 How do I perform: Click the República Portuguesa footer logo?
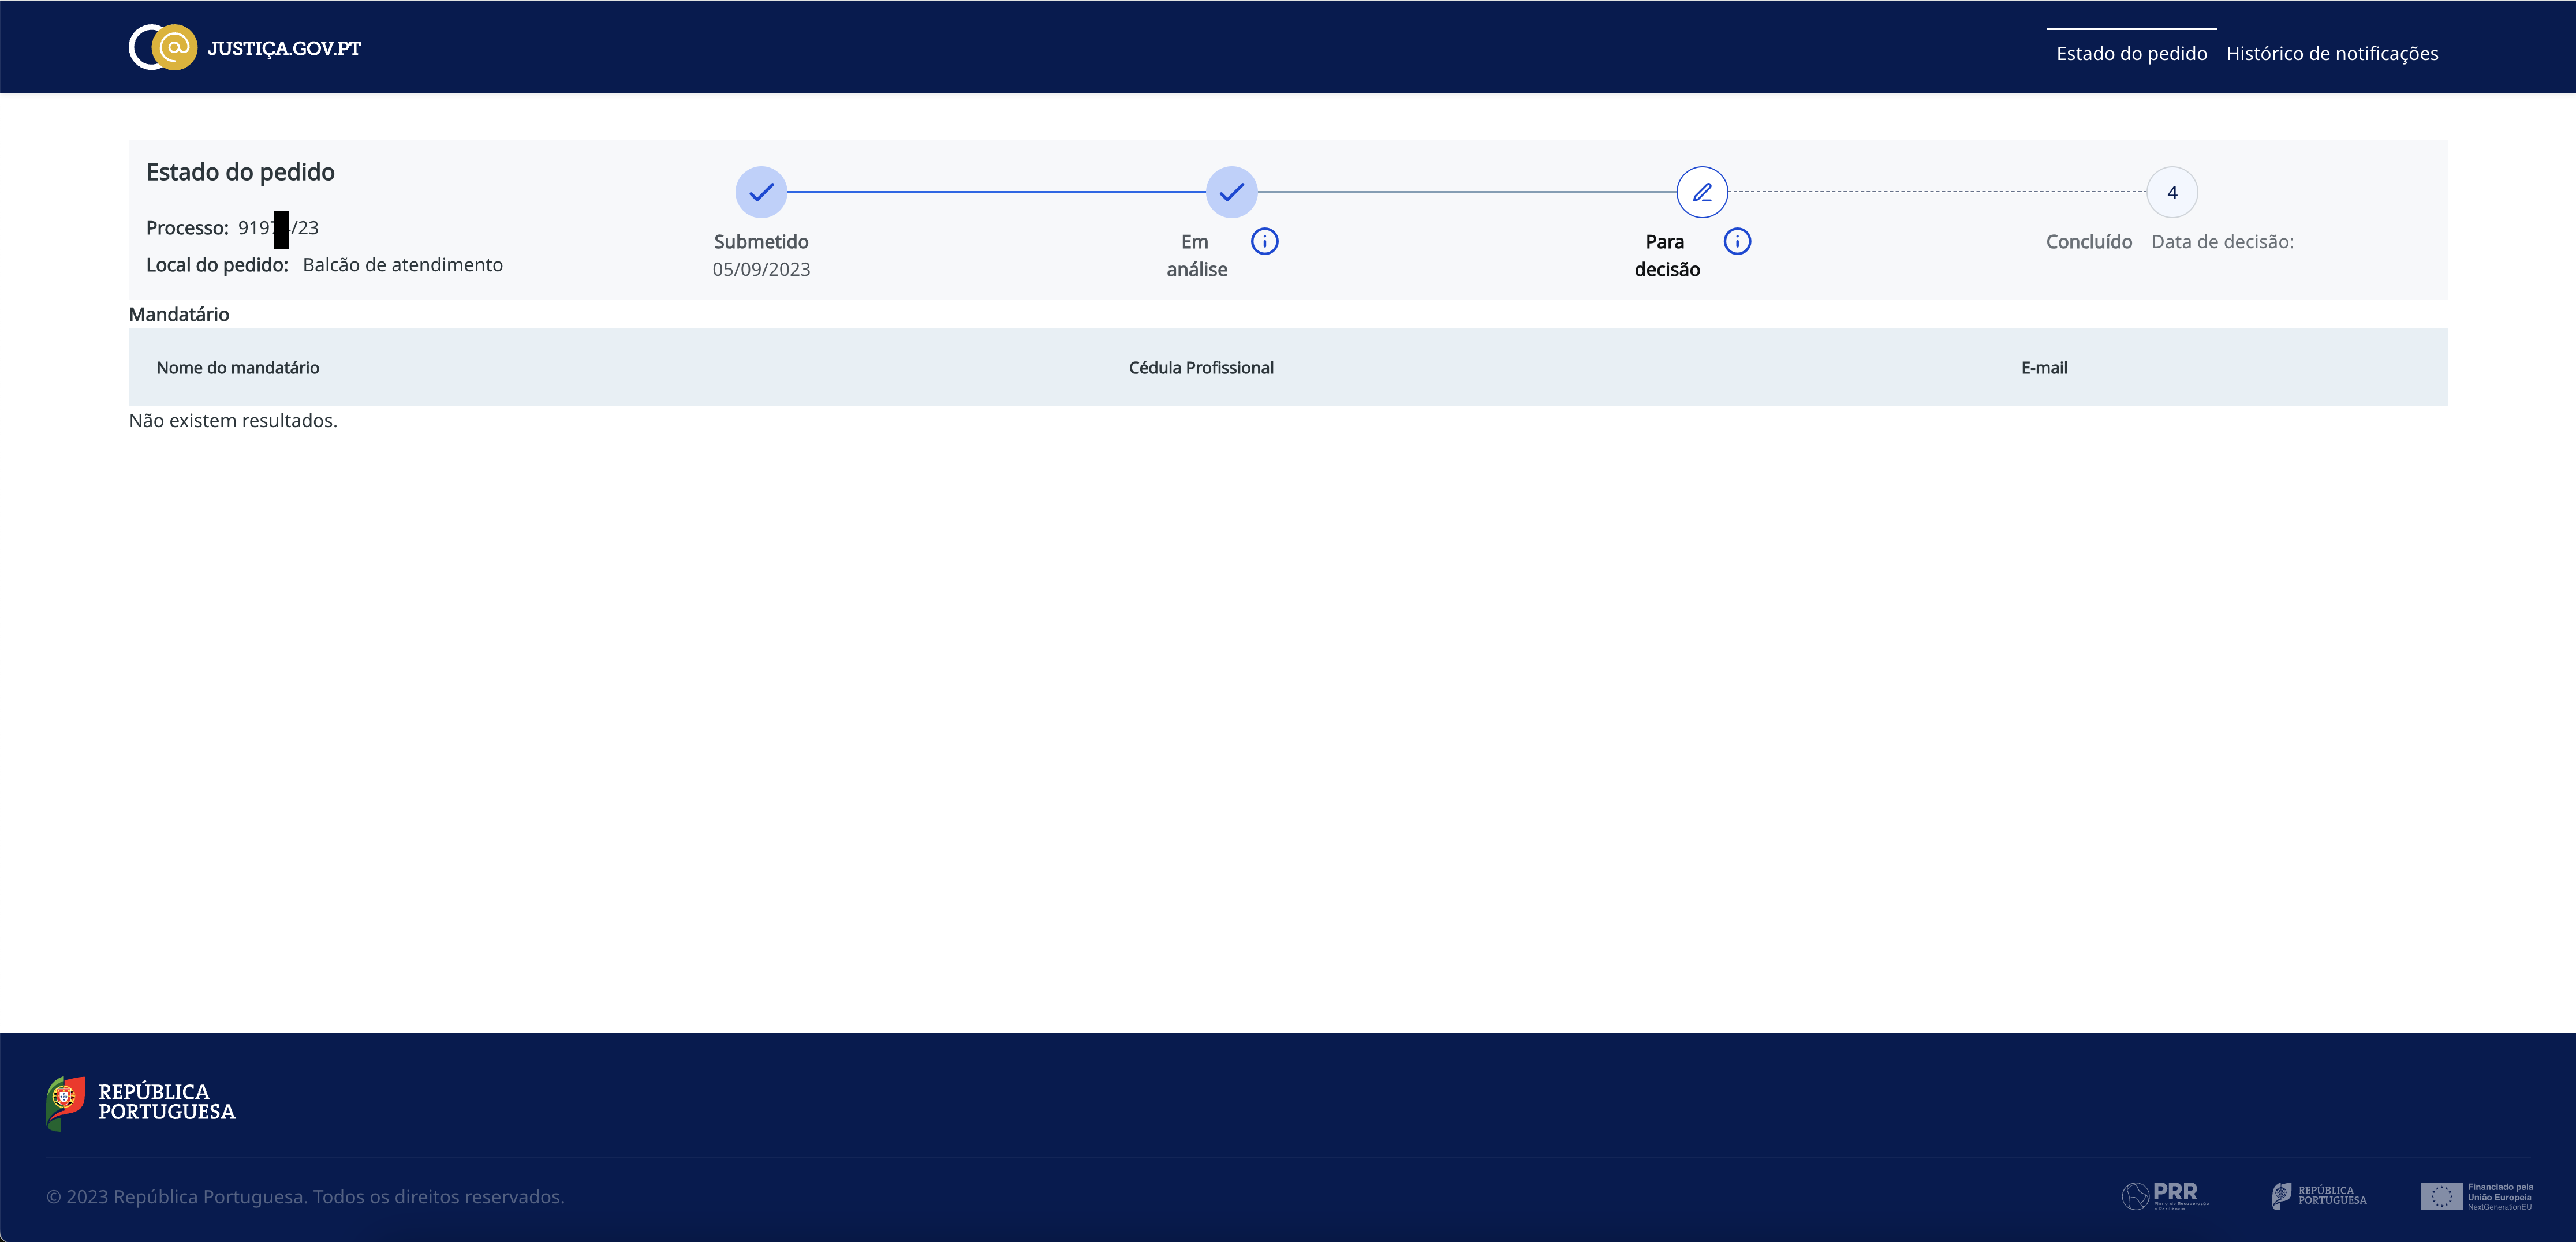tap(141, 1103)
